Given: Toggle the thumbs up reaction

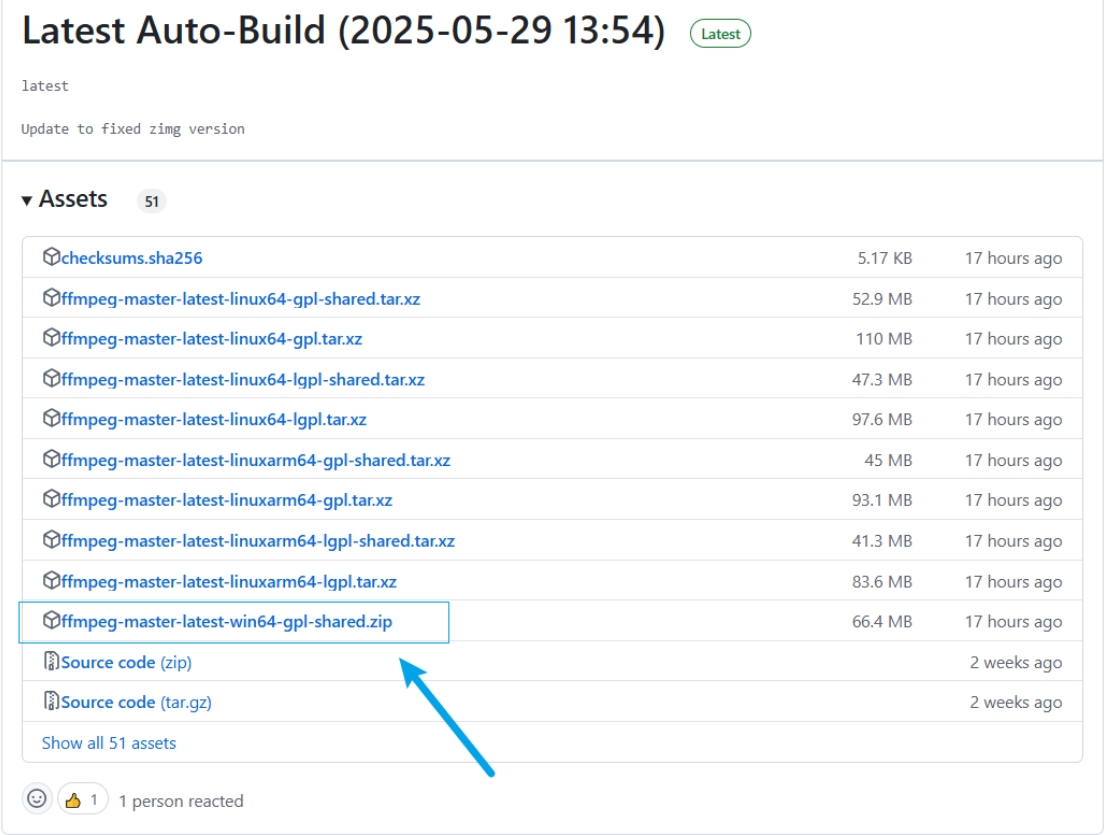Looking at the screenshot, I should click(82, 800).
